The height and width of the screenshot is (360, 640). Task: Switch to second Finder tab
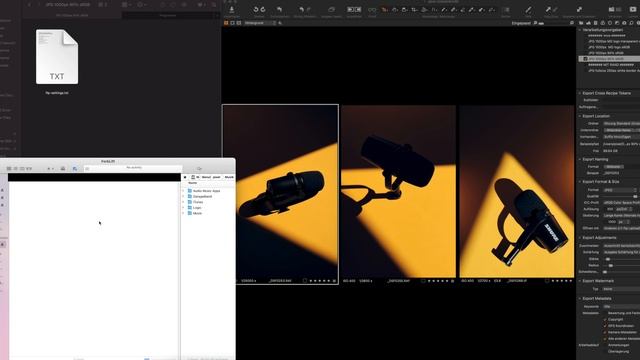(169, 16)
